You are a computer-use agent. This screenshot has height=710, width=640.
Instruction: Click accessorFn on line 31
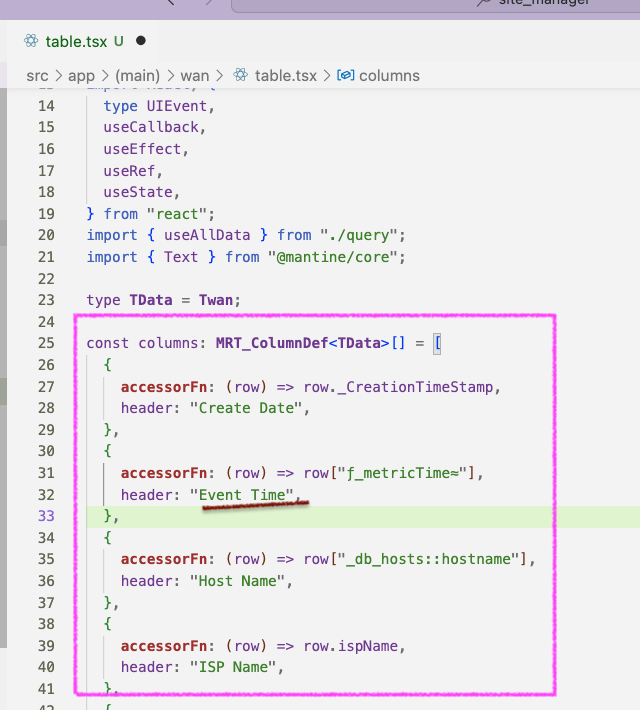[164, 473]
